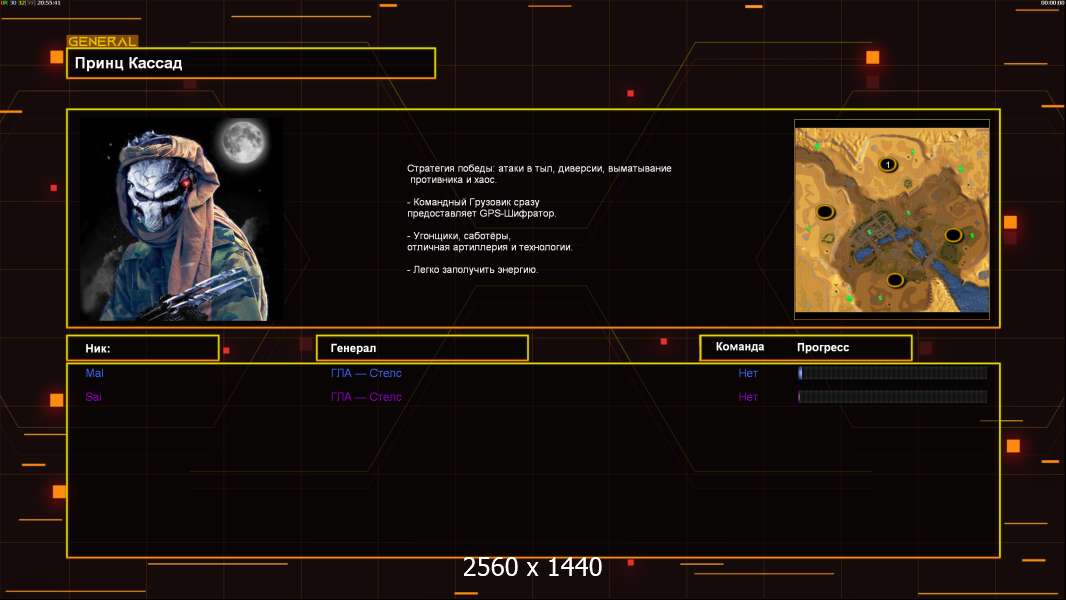Select player Mal in the list
Screen dimensions: 1066x600
click(x=95, y=373)
